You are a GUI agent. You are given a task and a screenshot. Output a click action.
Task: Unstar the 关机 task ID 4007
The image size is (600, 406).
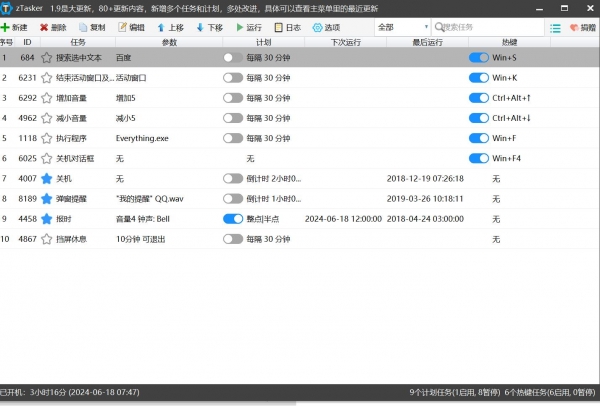click(47, 179)
